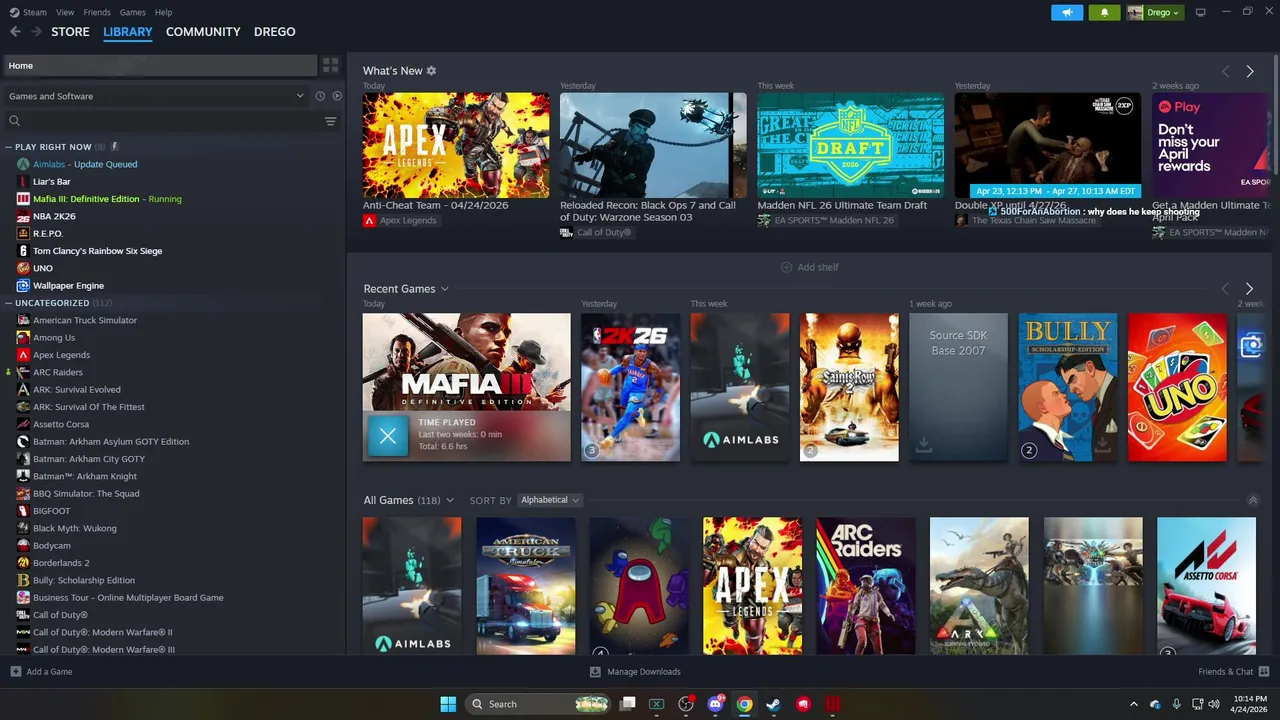Open the blue announcements megaphone button

pyautogui.click(x=1067, y=12)
